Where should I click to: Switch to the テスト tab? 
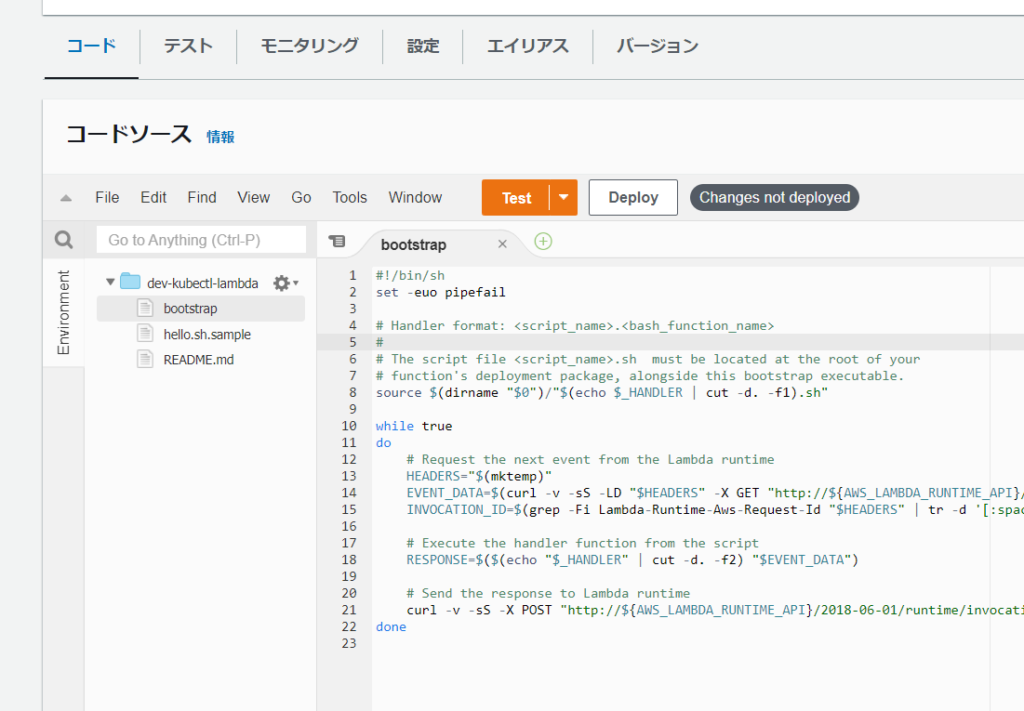[x=187, y=45]
